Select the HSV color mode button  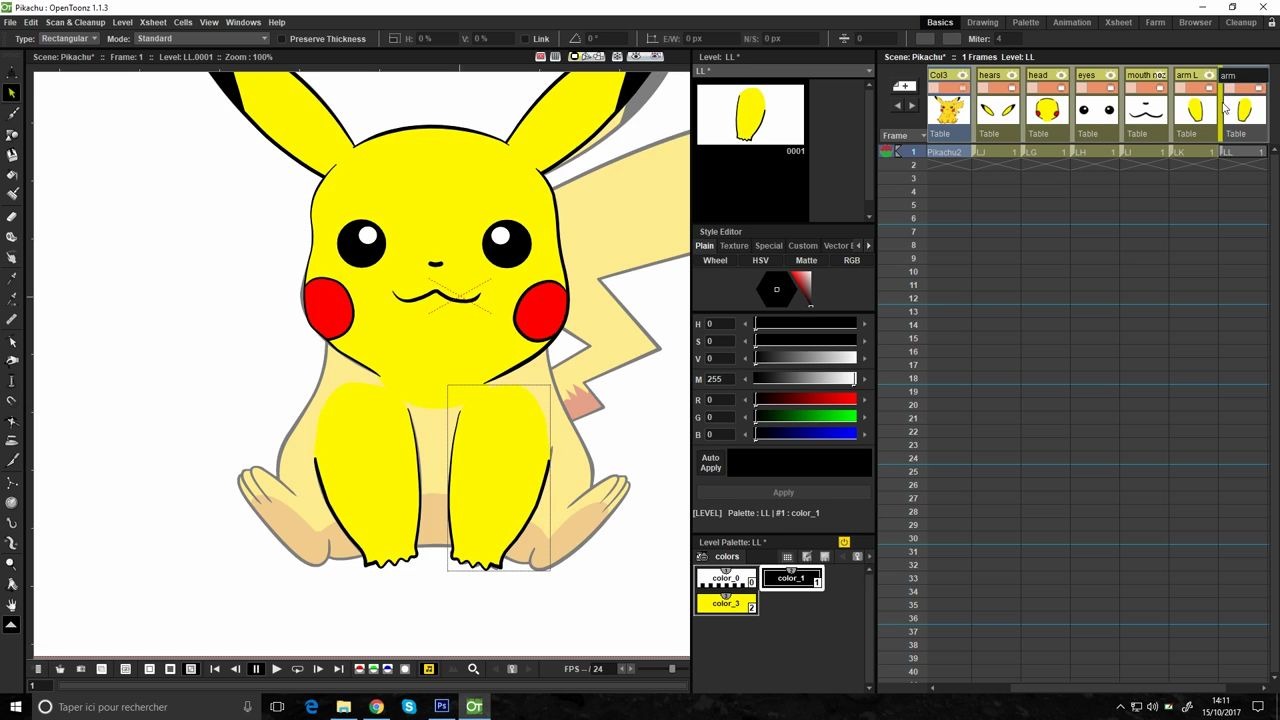[760, 260]
